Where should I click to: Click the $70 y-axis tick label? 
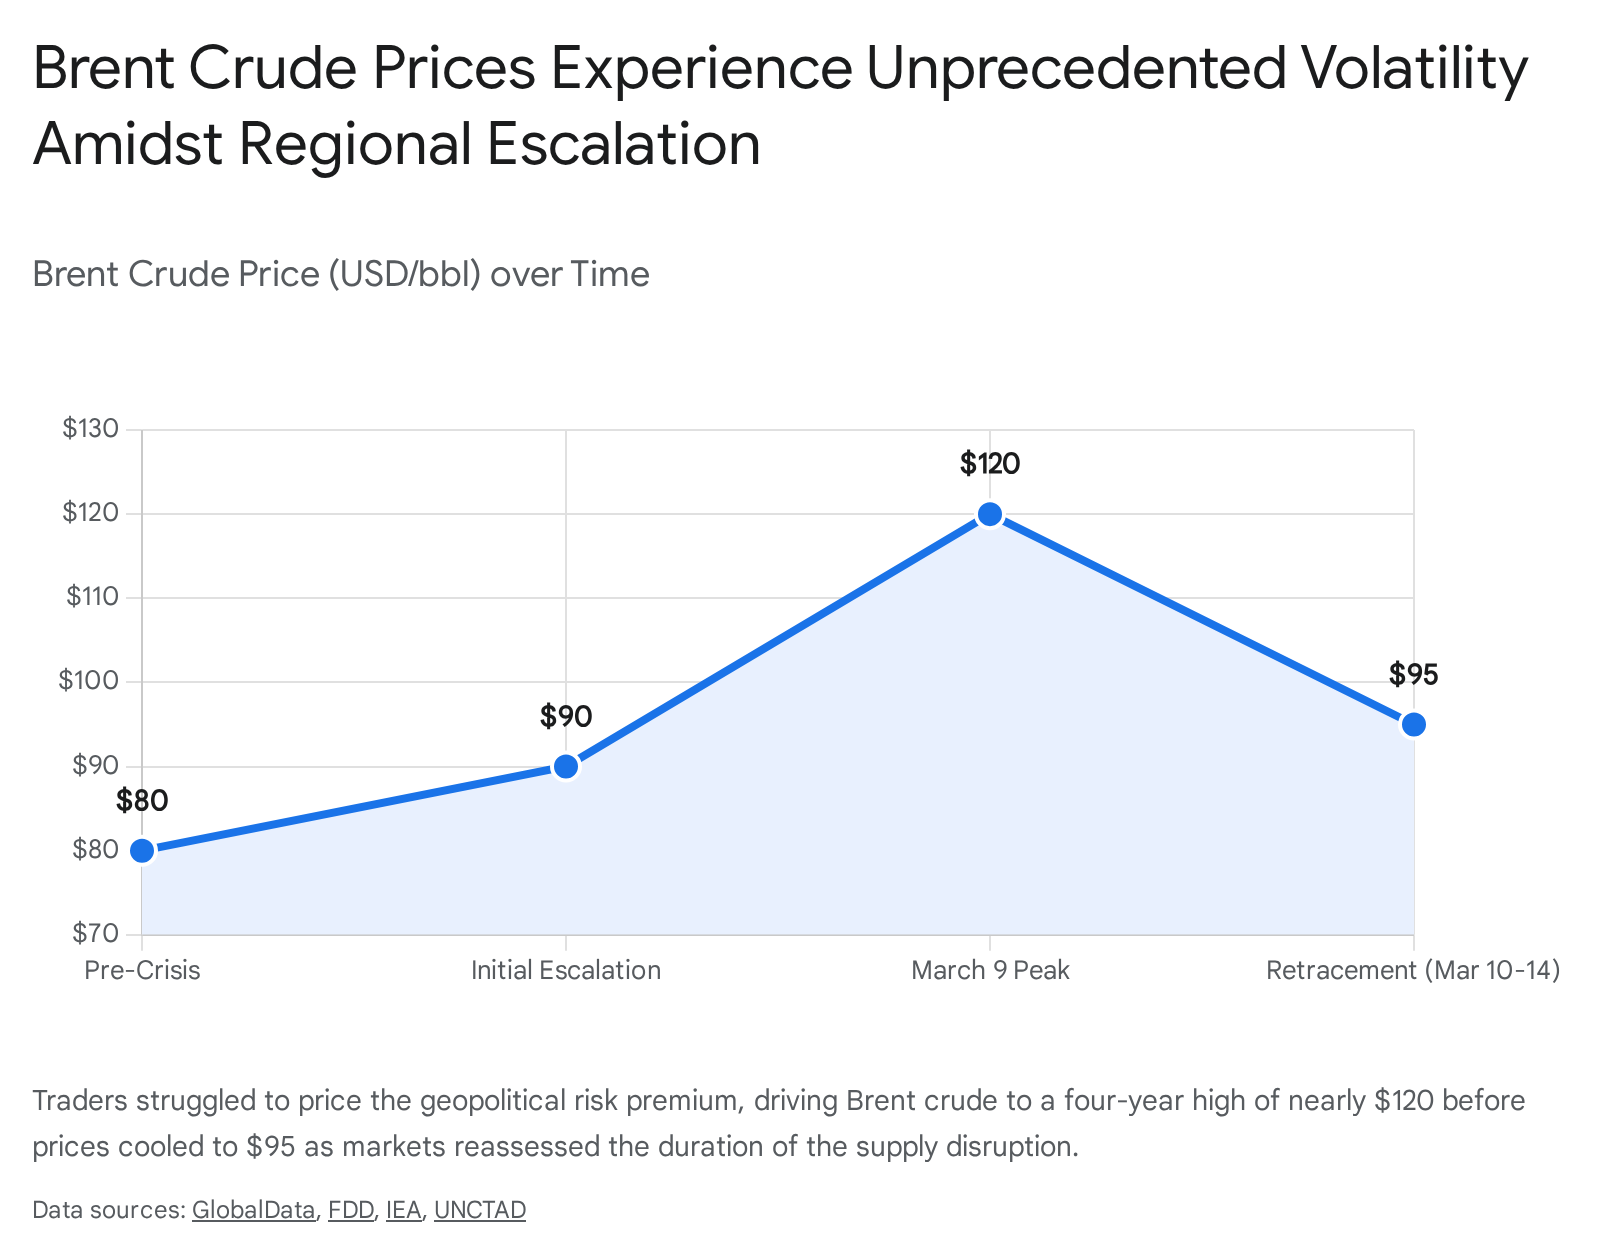(x=95, y=934)
